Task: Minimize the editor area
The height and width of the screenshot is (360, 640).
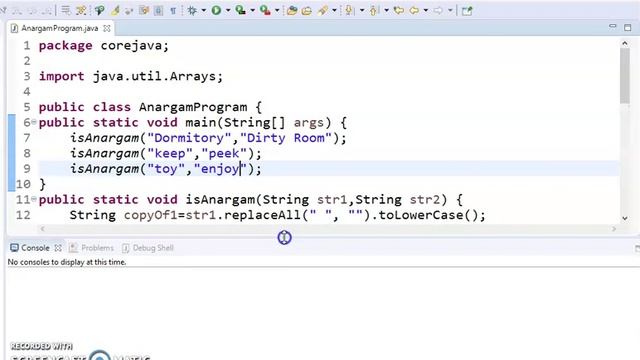Action: pos(612,27)
